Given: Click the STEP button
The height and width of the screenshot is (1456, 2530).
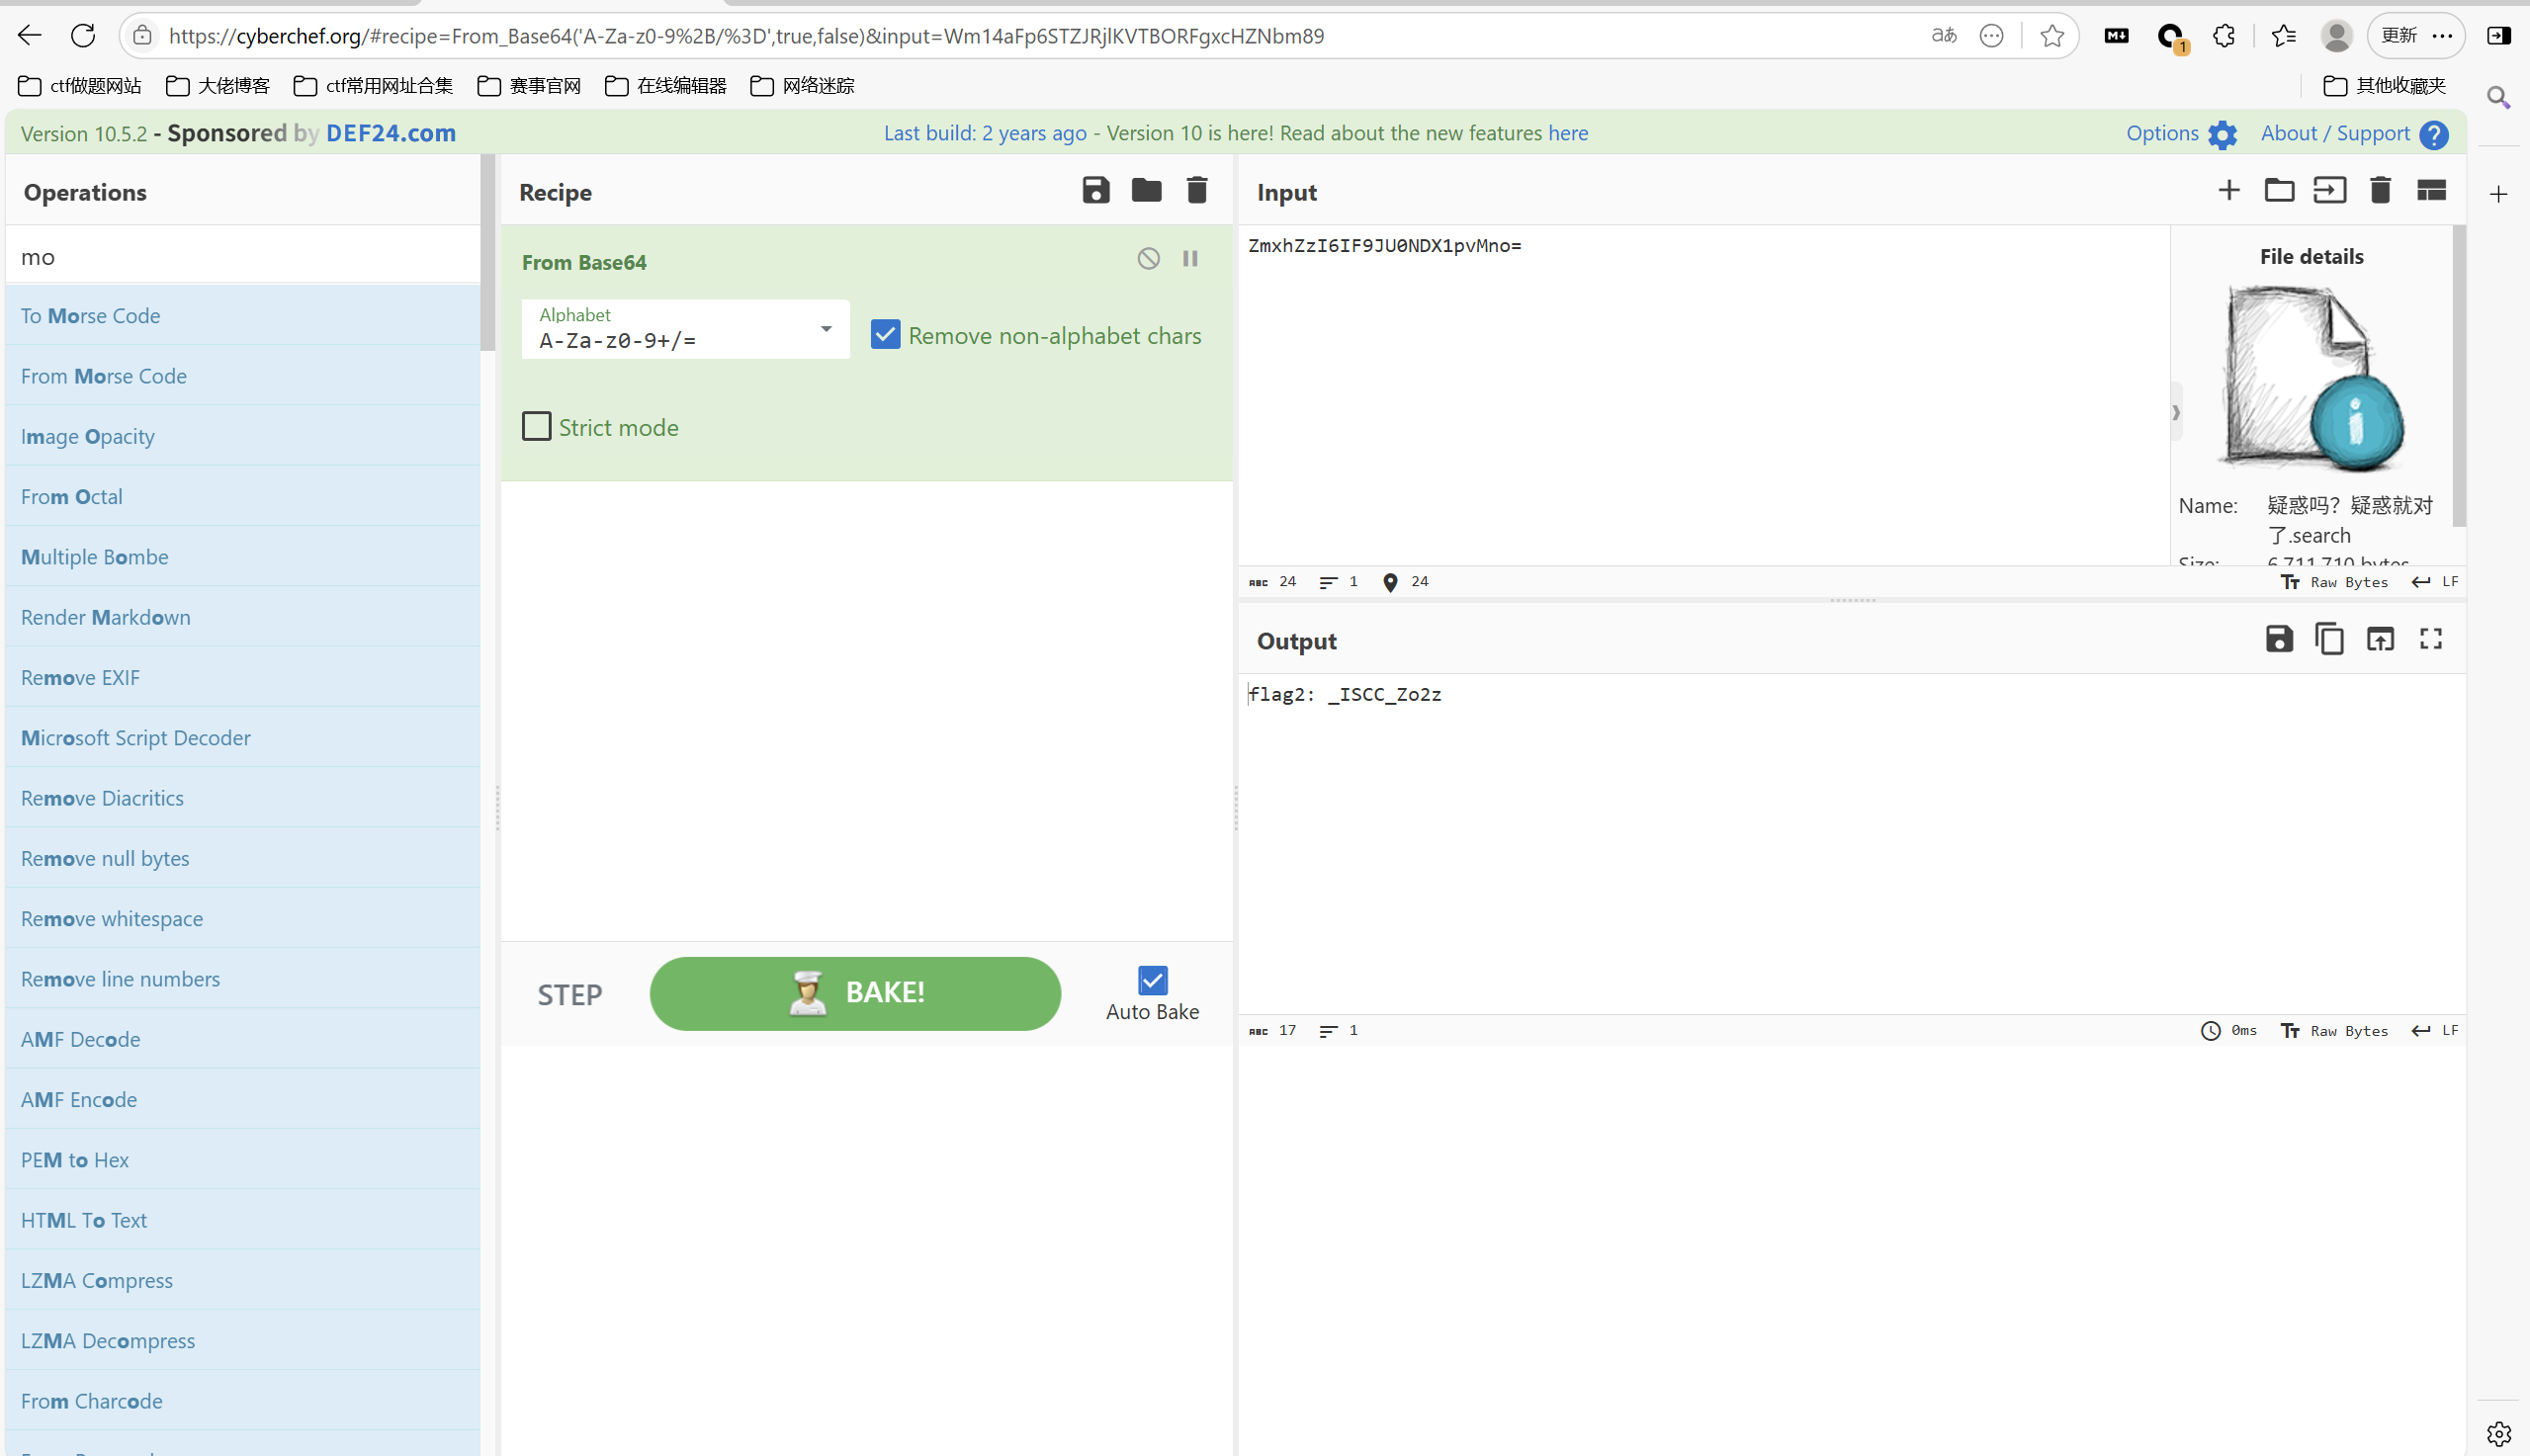Looking at the screenshot, I should [x=570, y=995].
